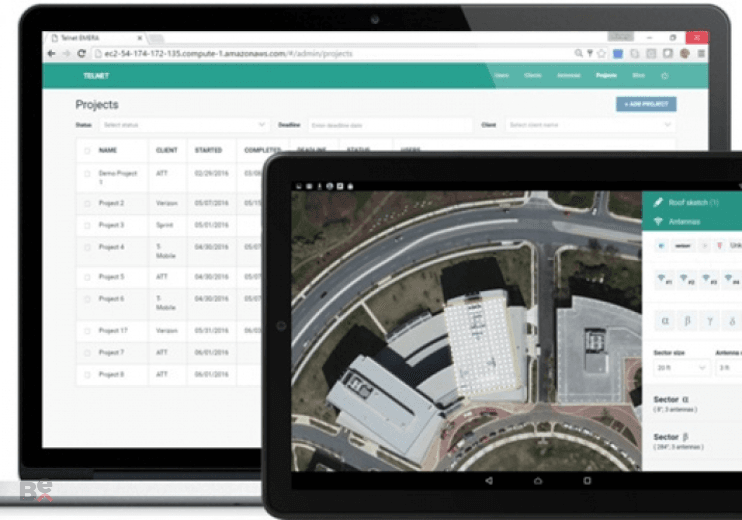Expand the Sector size 20 ft dropdown
Image resolution: width=742 pixels, height=520 pixels.
[681, 368]
